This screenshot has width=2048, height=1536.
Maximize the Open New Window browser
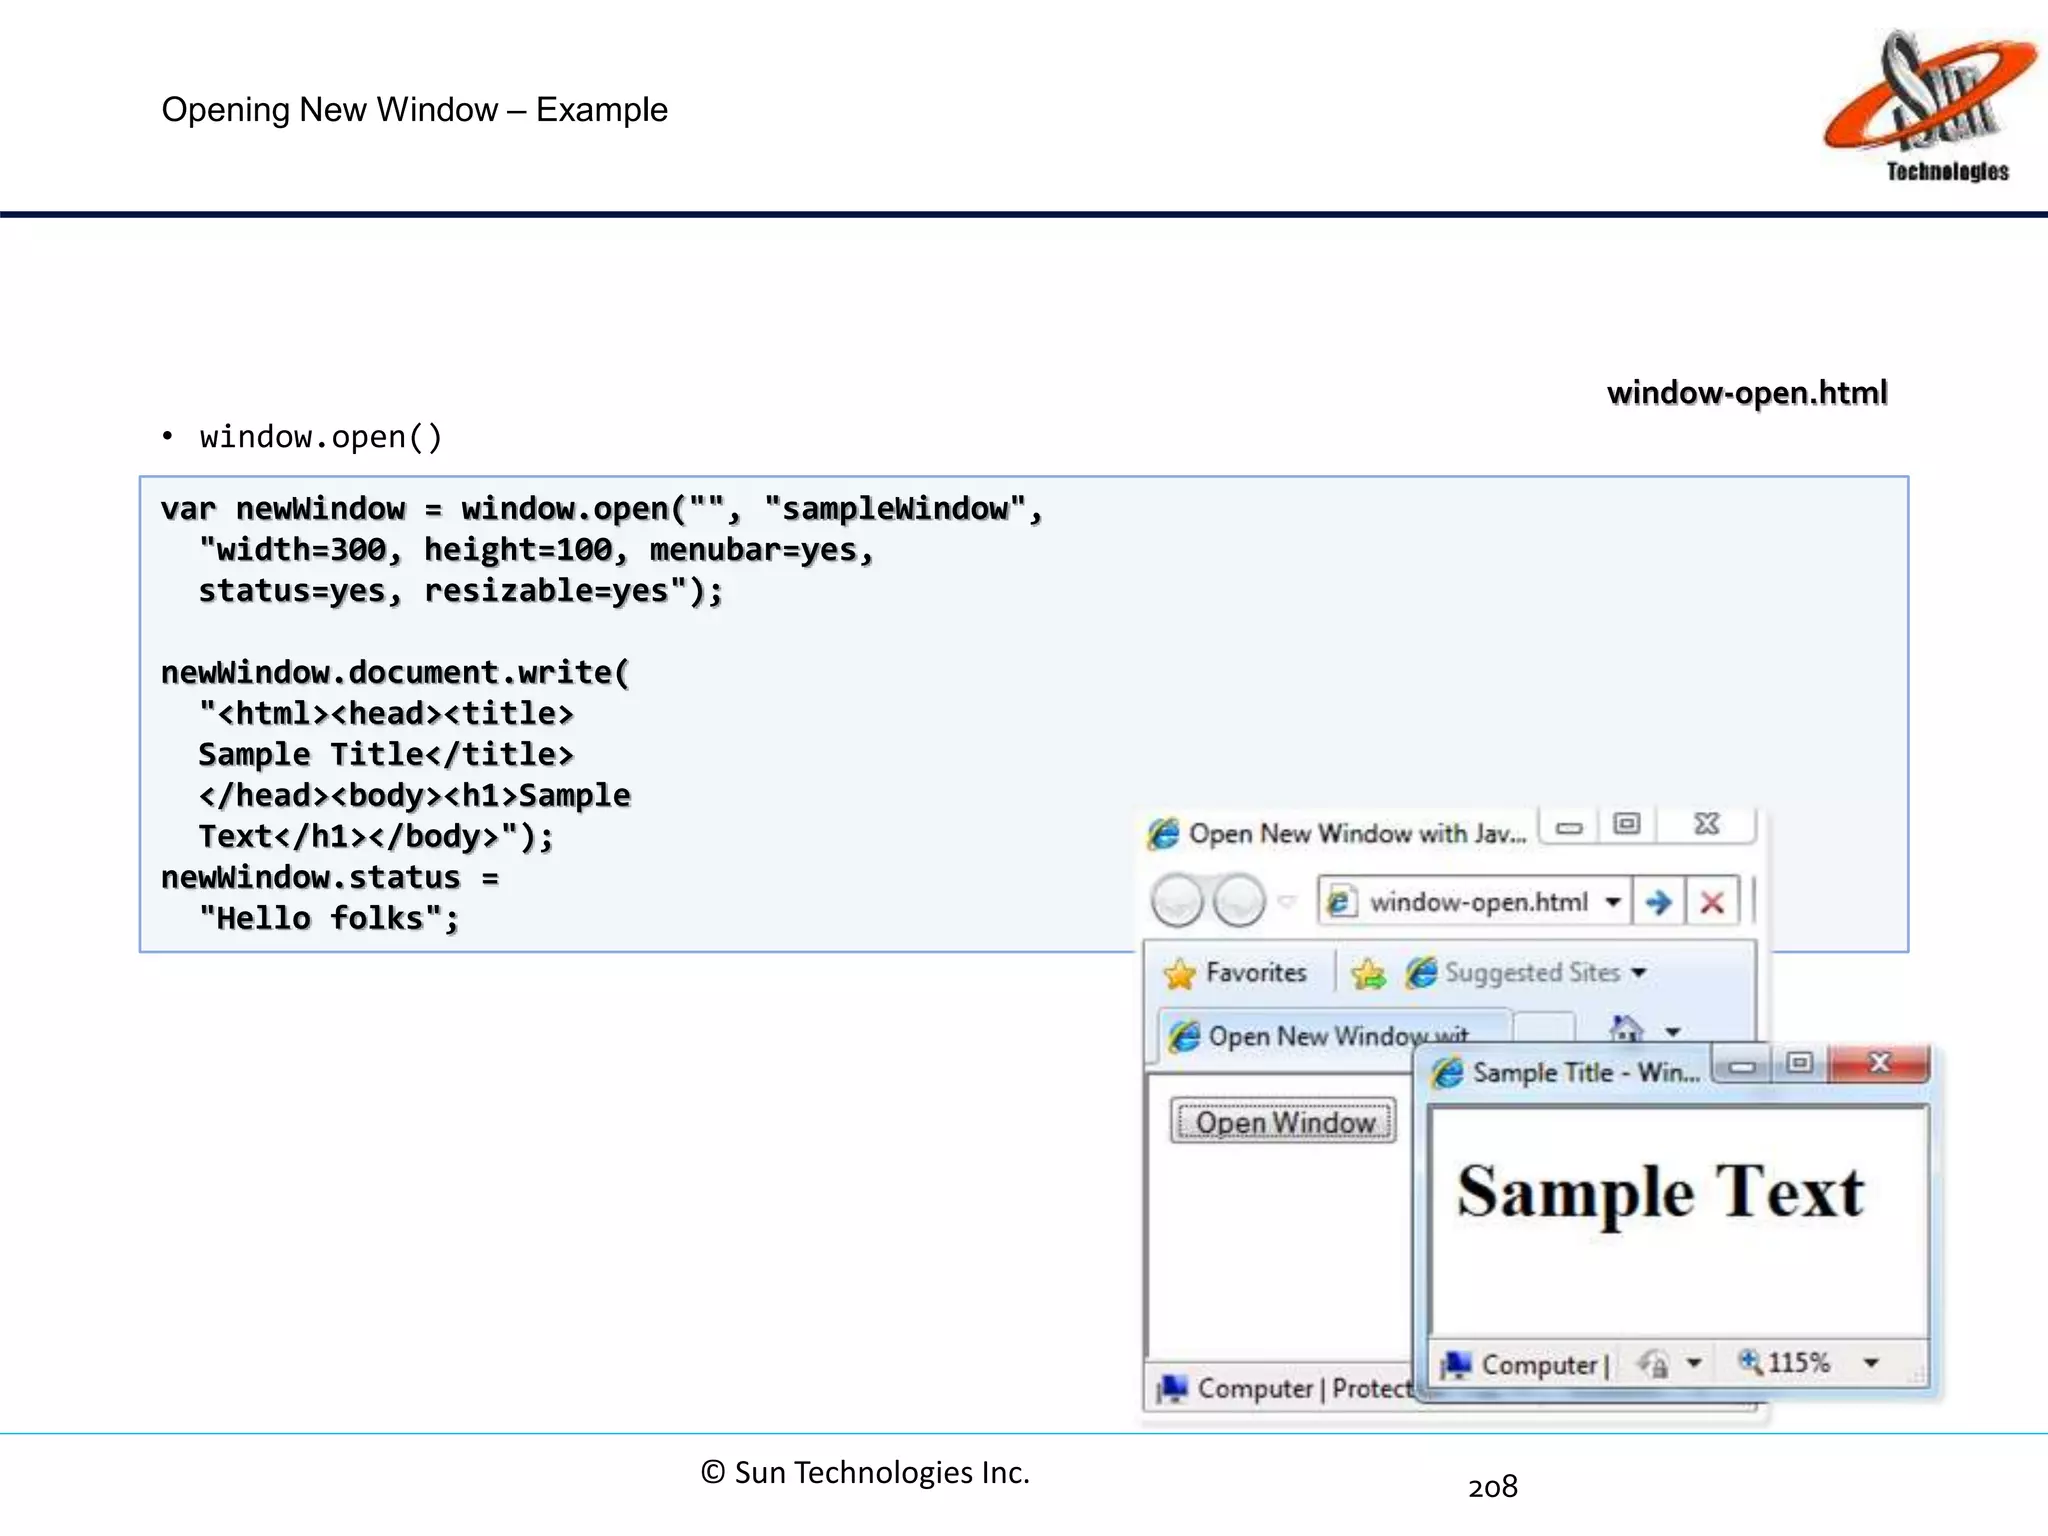click(x=1627, y=825)
